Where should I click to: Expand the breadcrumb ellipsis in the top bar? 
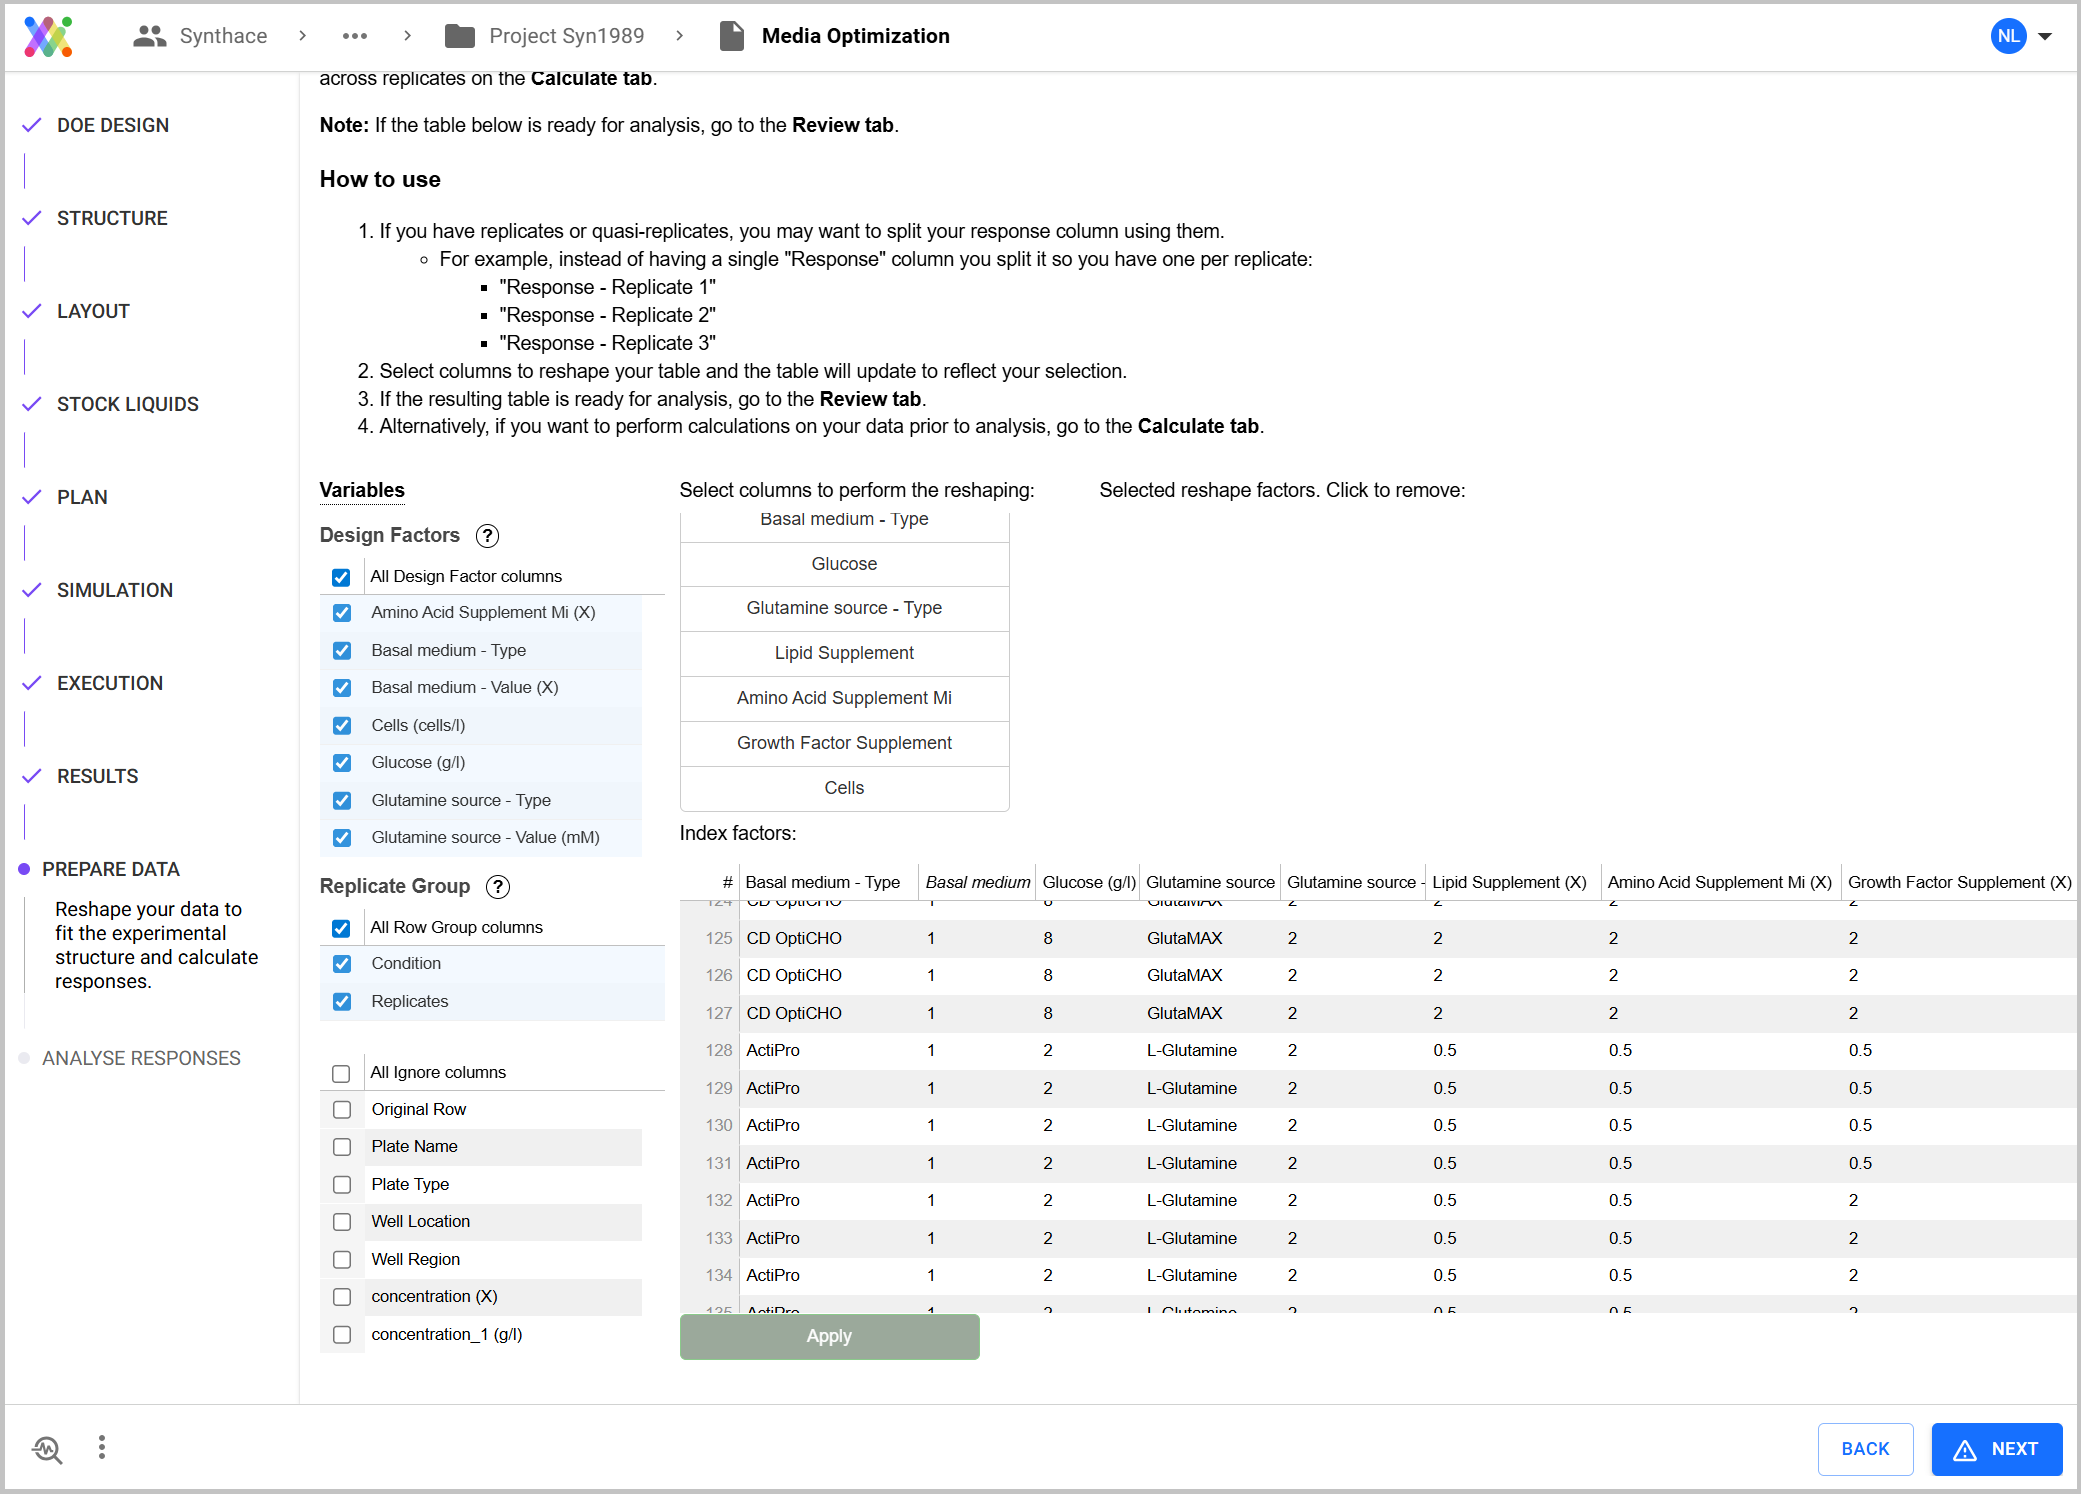[x=355, y=35]
